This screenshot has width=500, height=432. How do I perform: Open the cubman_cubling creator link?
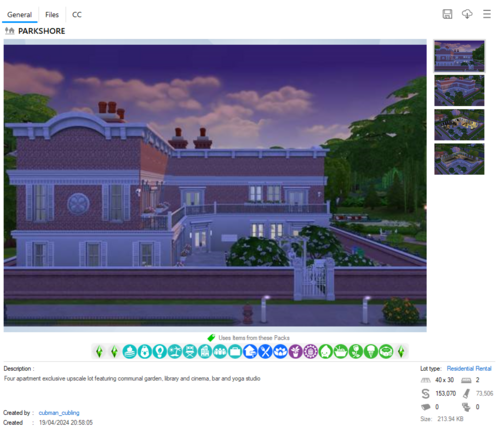click(59, 413)
